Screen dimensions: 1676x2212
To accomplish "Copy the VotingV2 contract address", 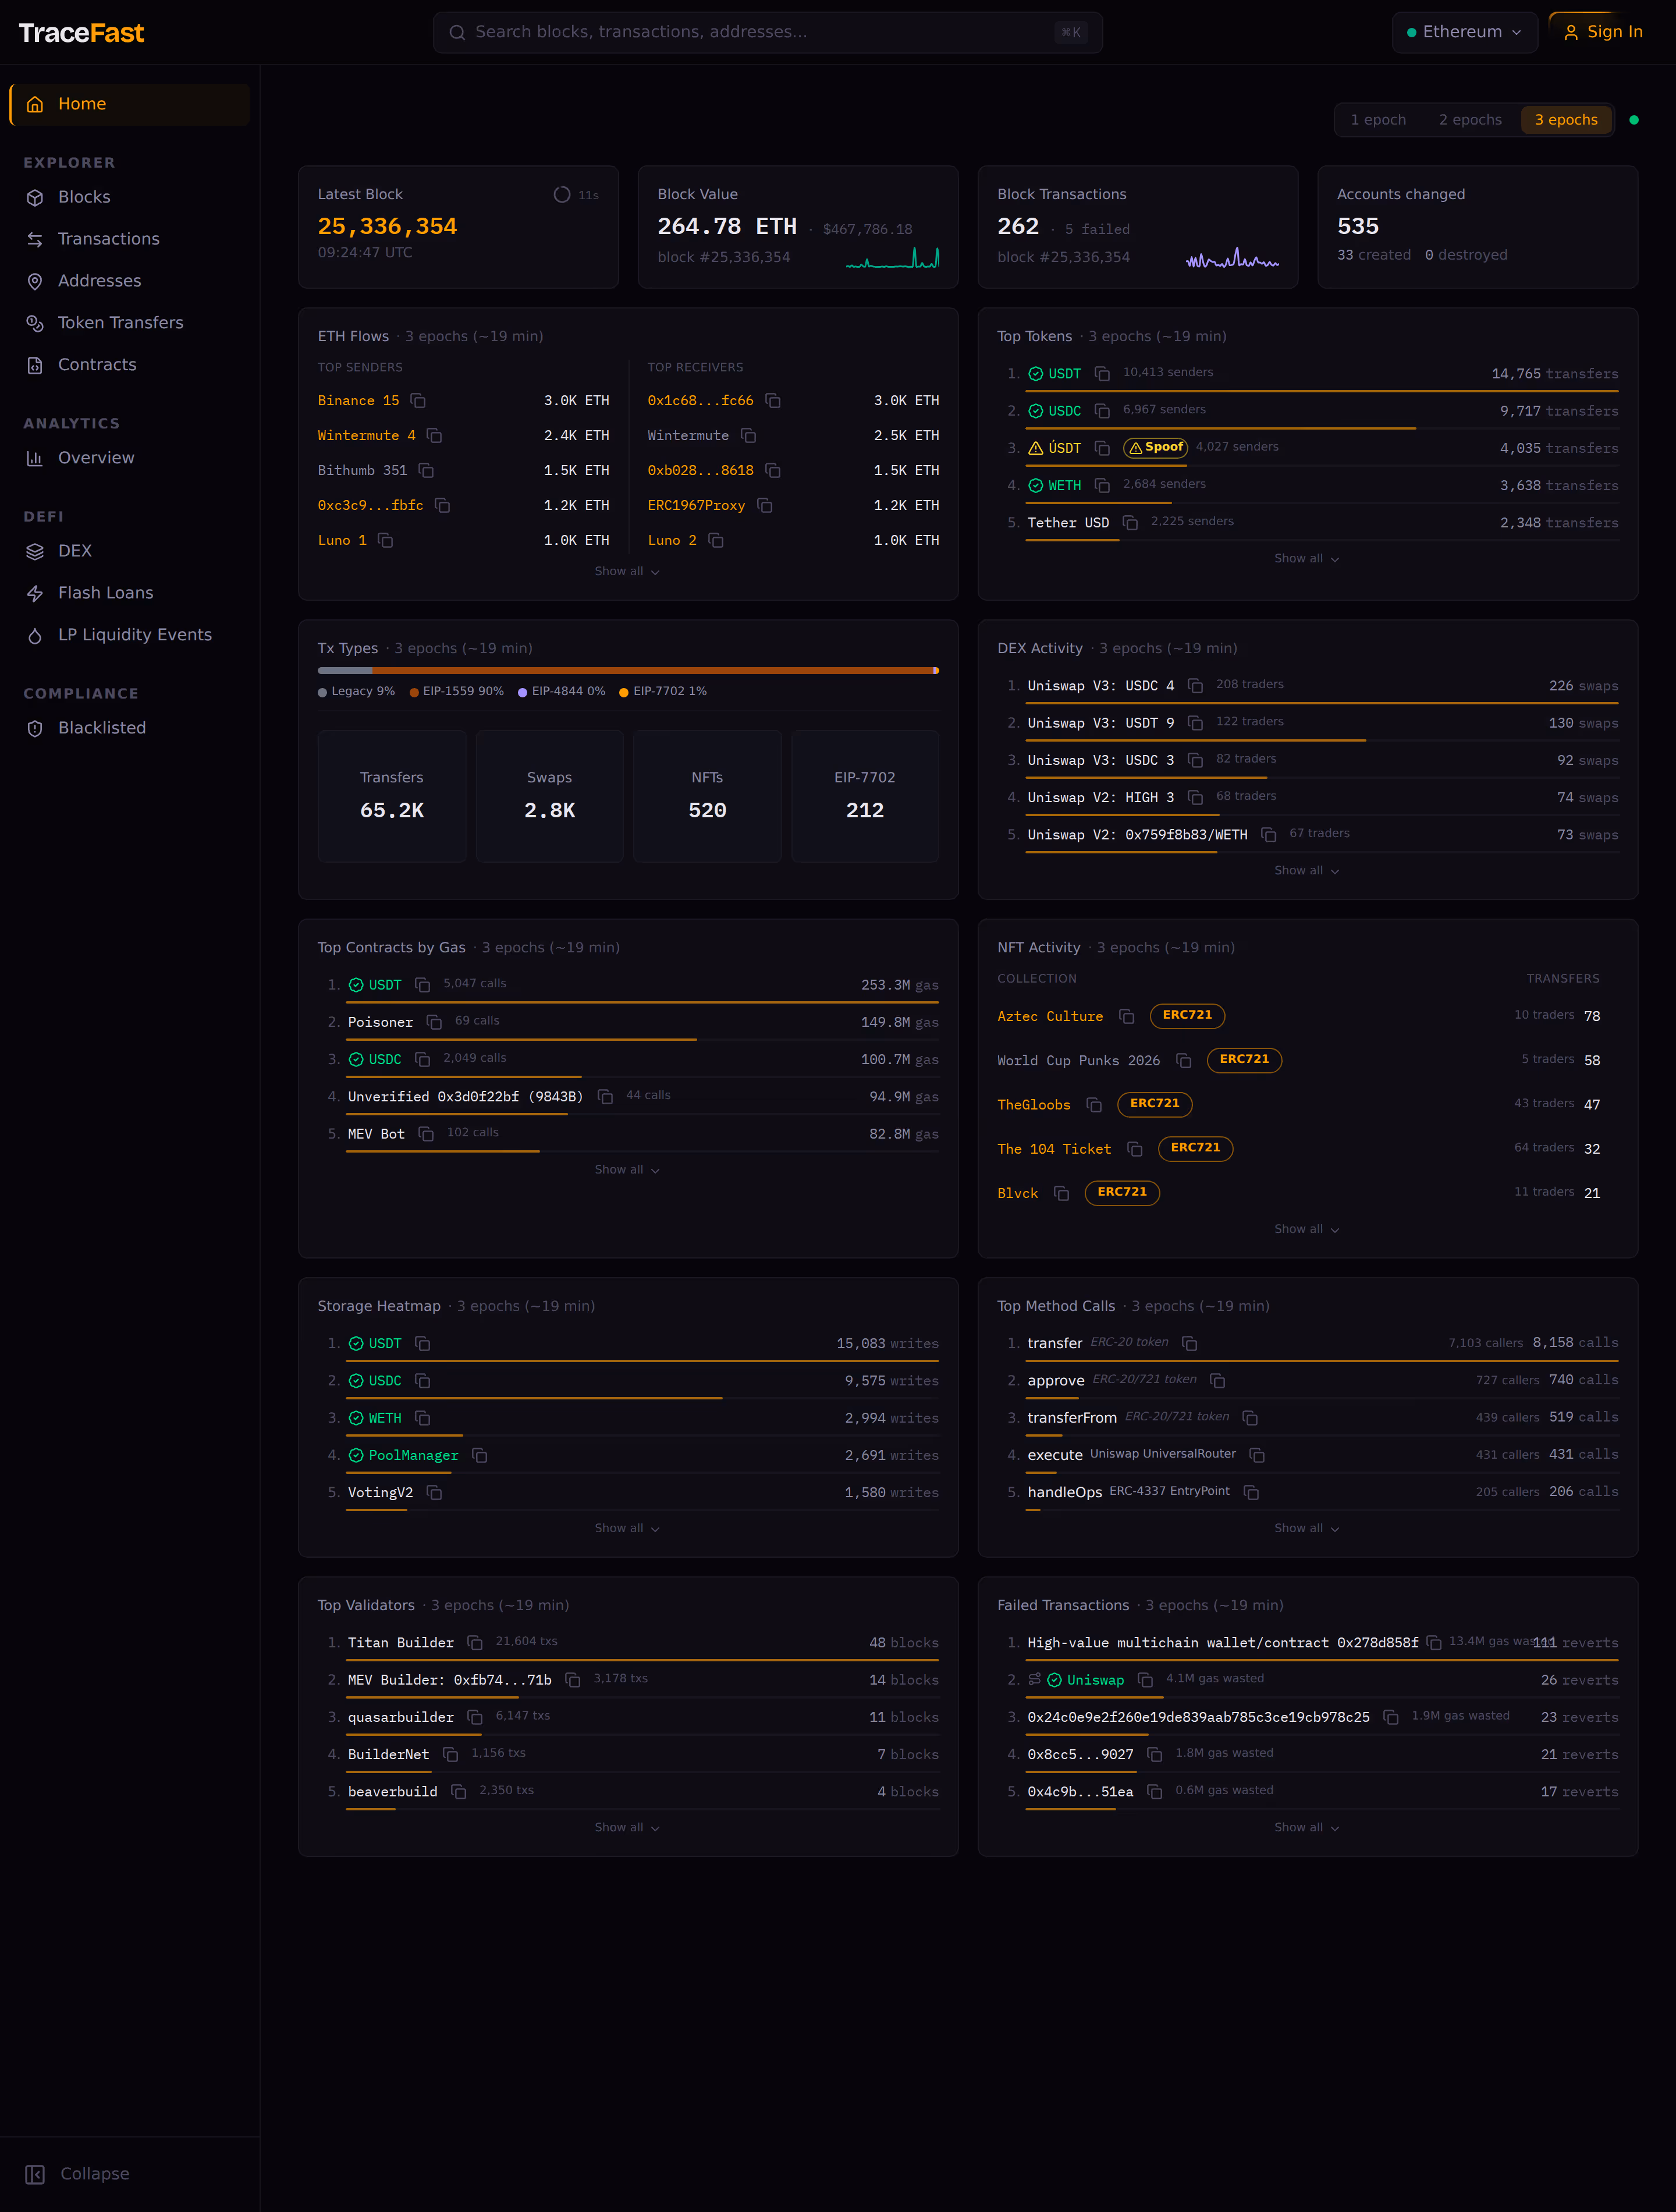I will (x=434, y=1493).
